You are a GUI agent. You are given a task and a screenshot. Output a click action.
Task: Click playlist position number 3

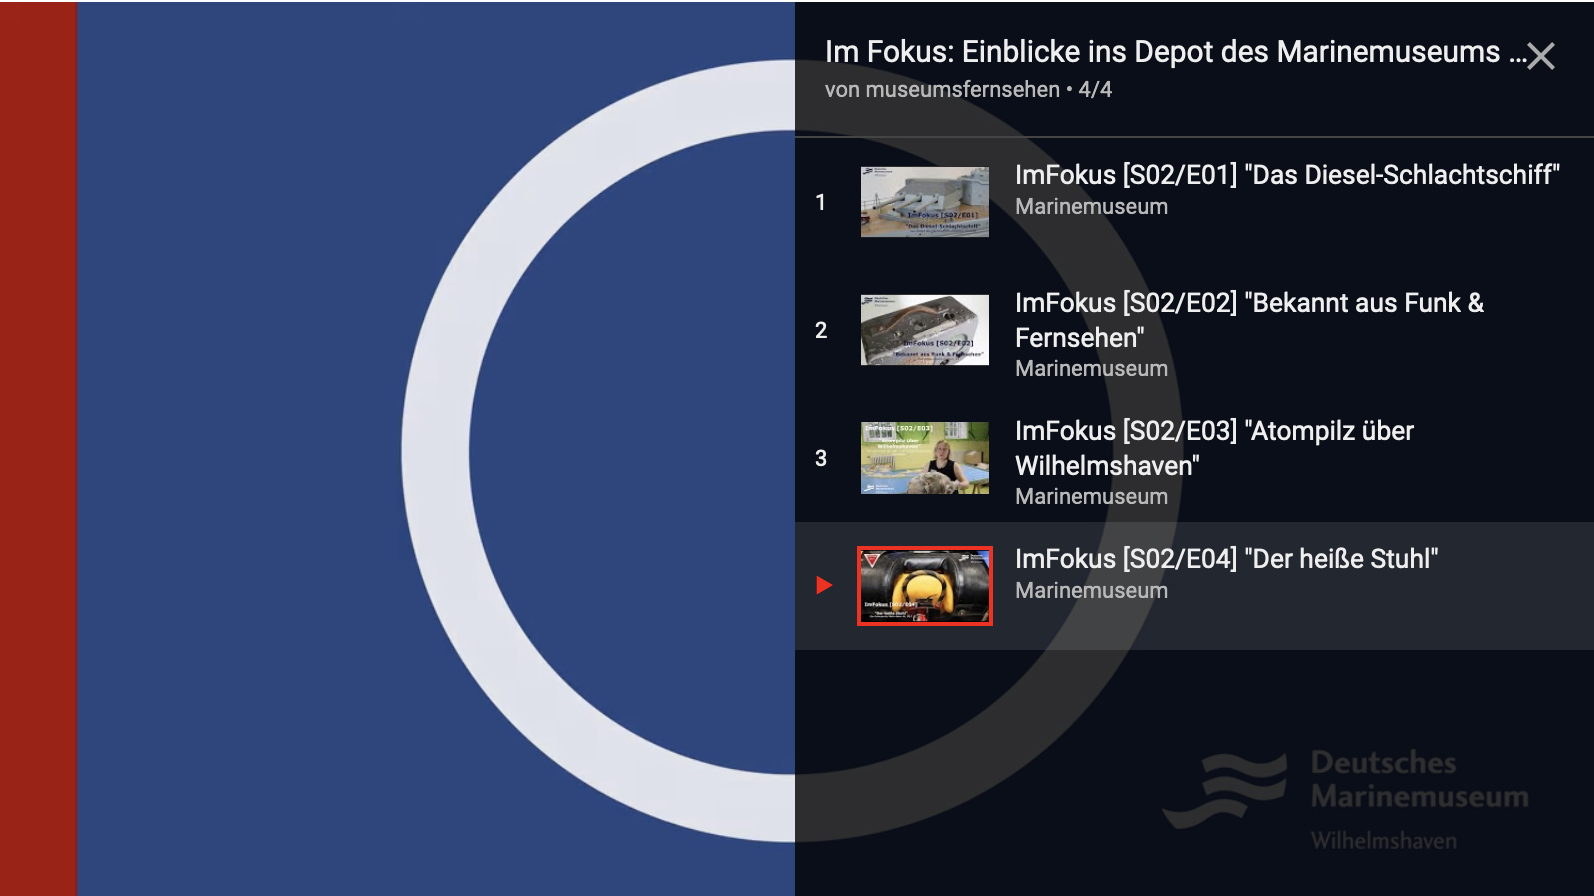821,459
